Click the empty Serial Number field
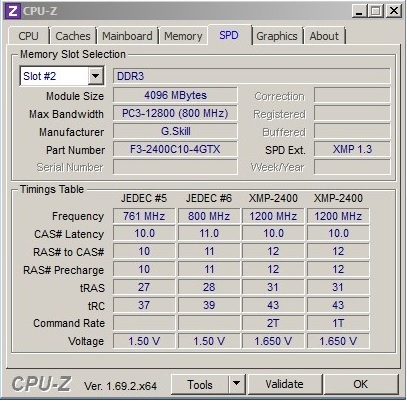This screenshot has width=407, height=401. 175,167
